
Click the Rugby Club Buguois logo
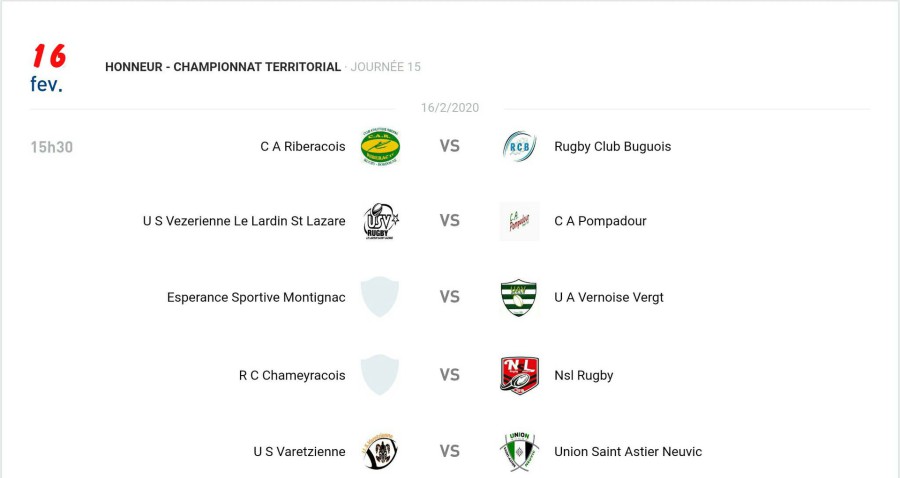click(519, 147)
